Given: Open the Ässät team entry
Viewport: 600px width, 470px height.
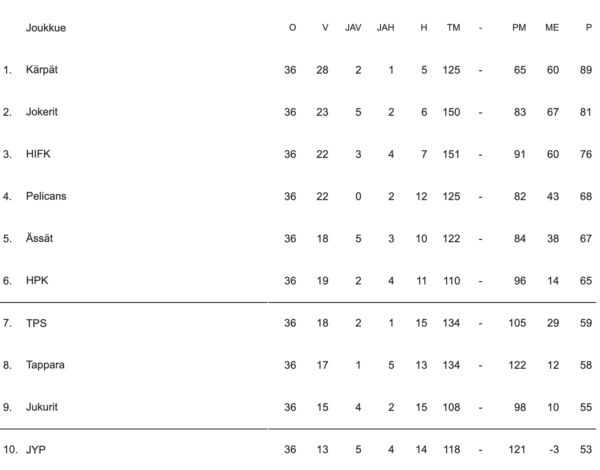Looking at the screenshot, I should (x=40, y=238).
